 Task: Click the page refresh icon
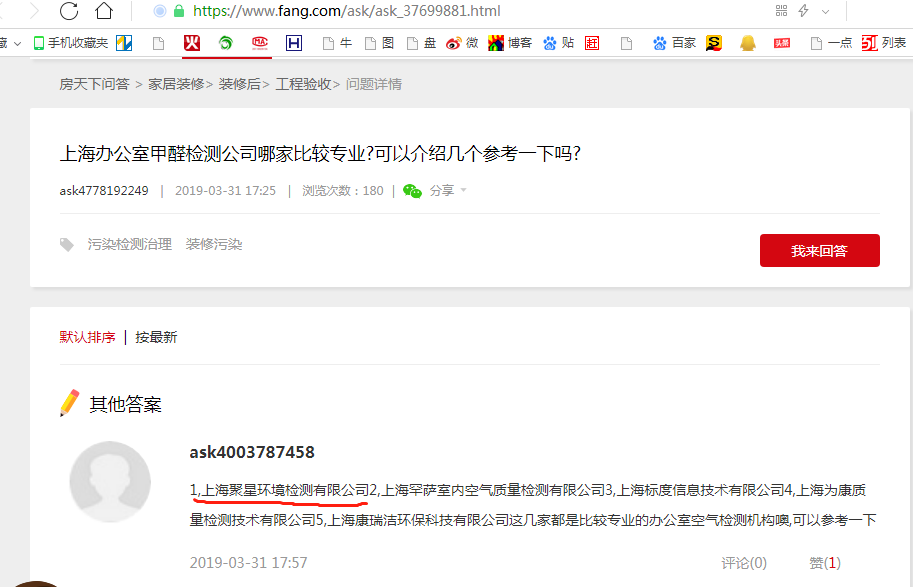pyautogui.click(x=67, y=13)
